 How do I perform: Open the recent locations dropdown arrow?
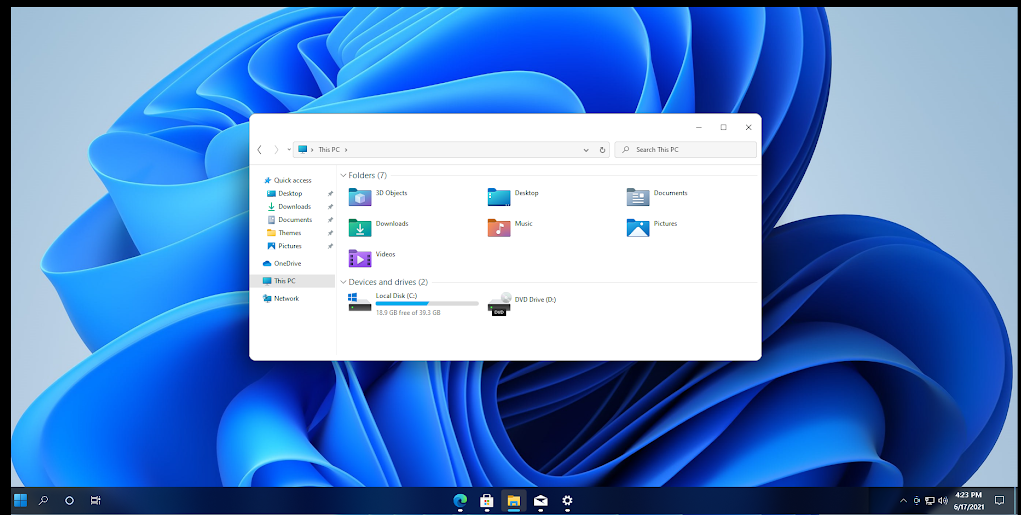click(289, 150)
